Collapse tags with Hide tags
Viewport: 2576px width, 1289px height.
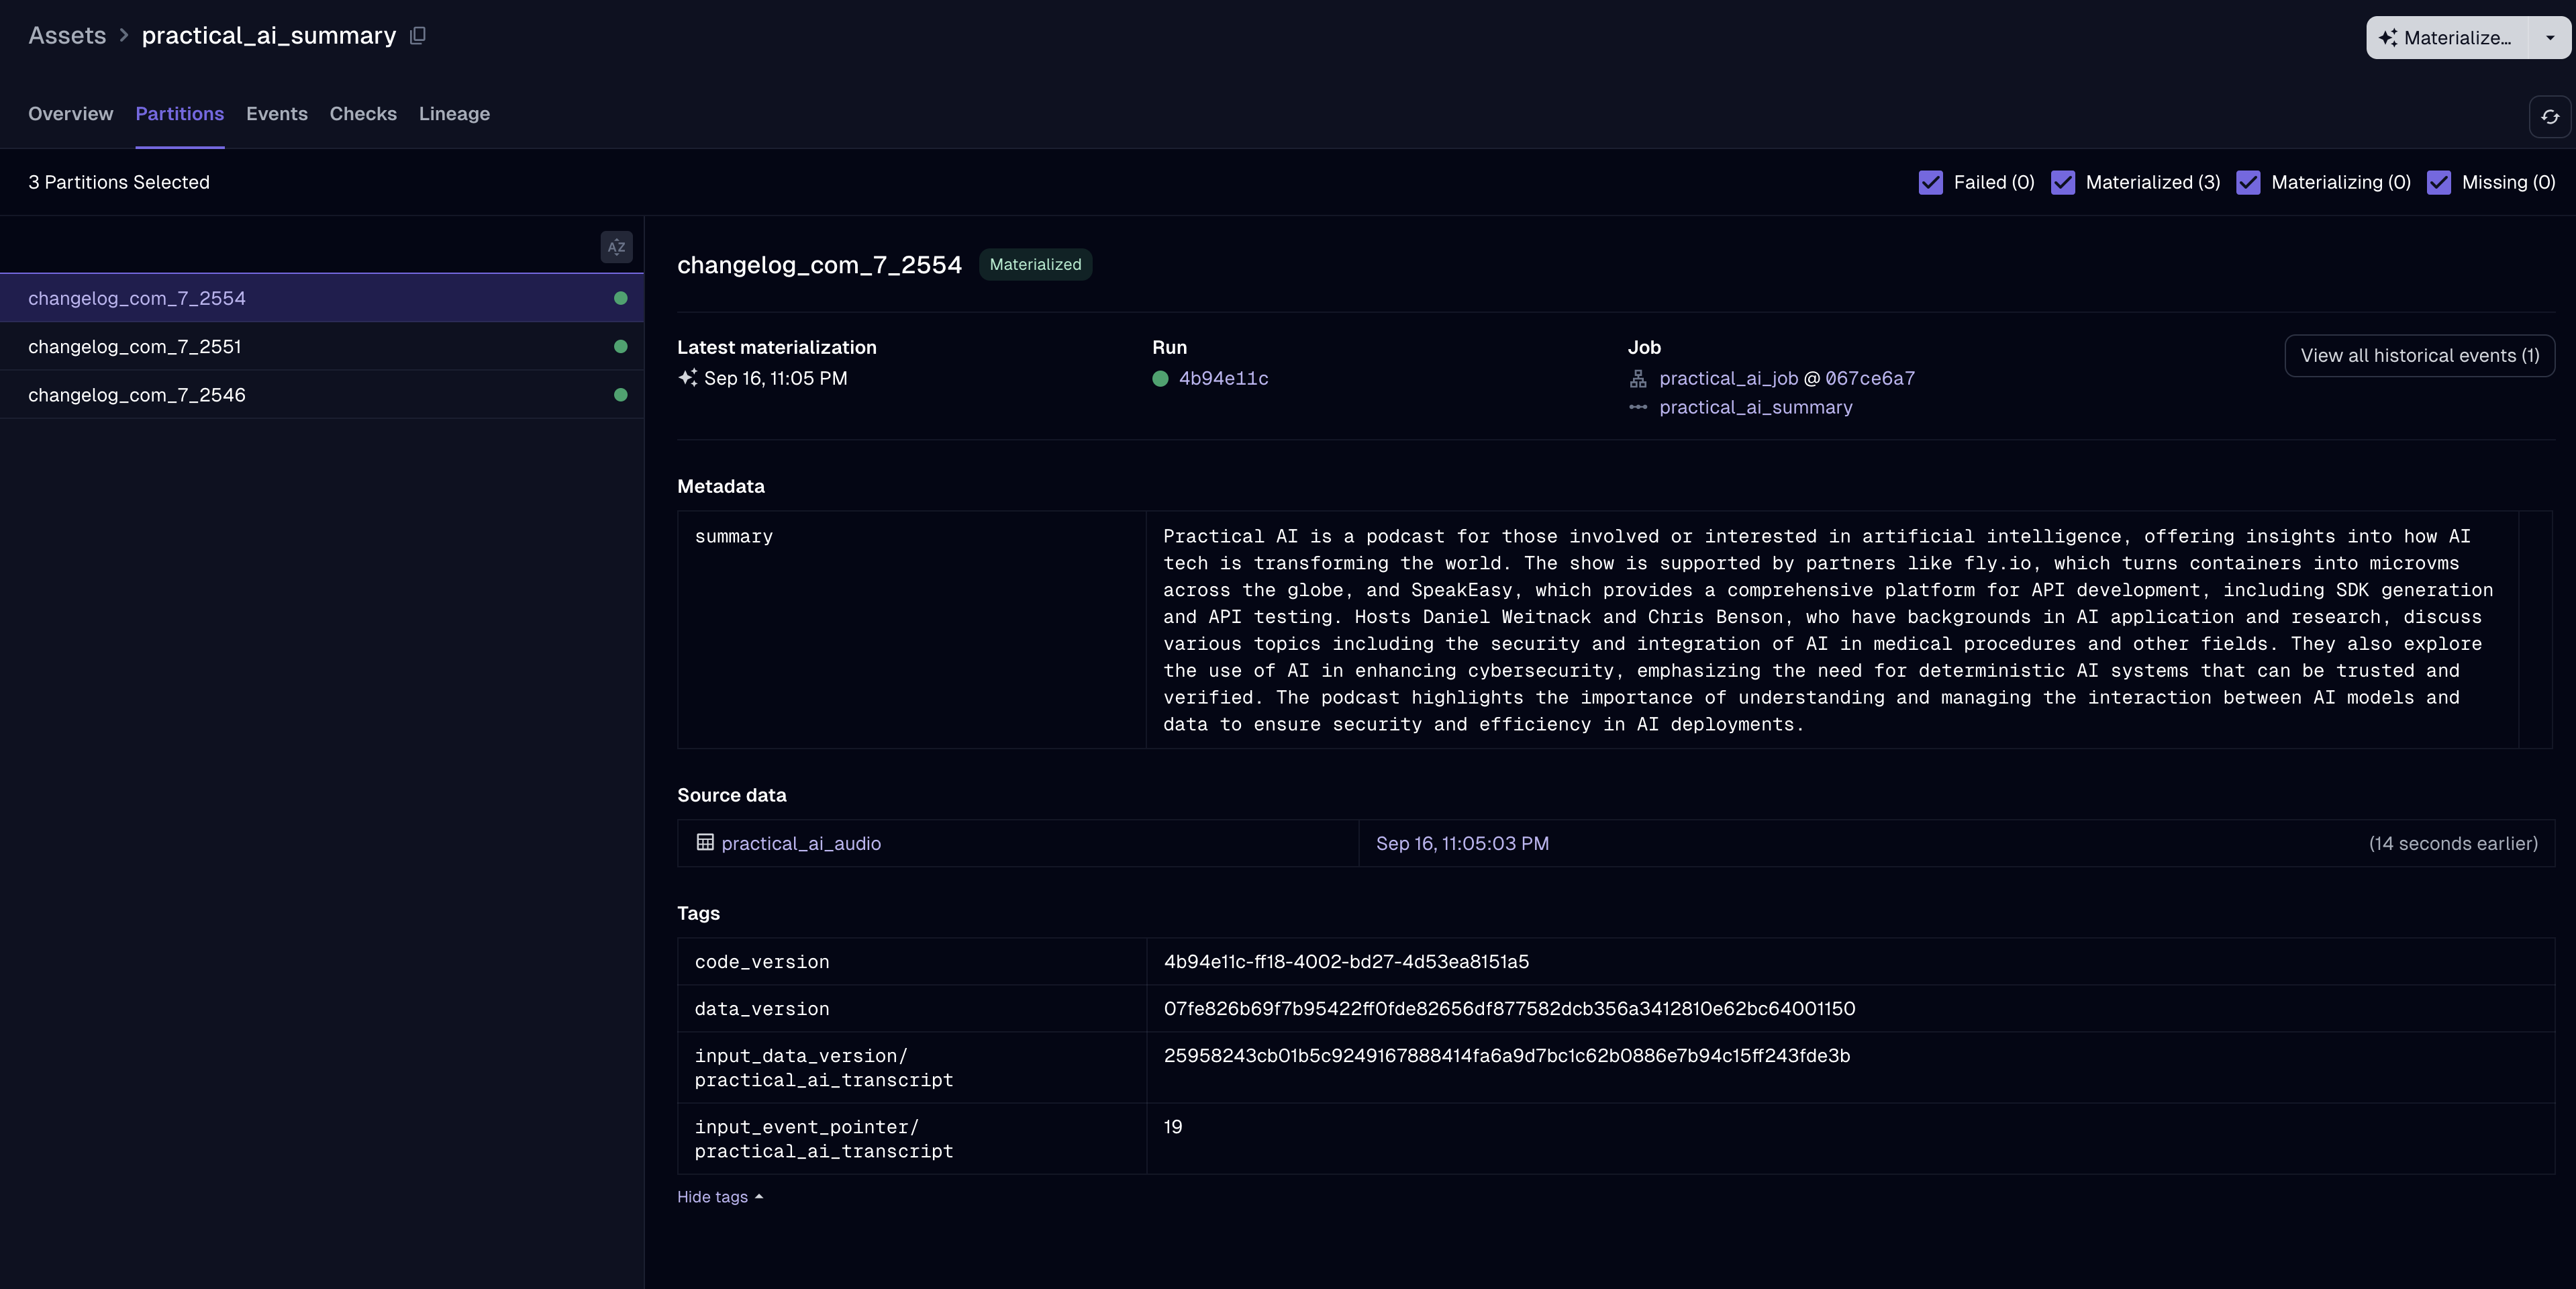(720, 1197)
